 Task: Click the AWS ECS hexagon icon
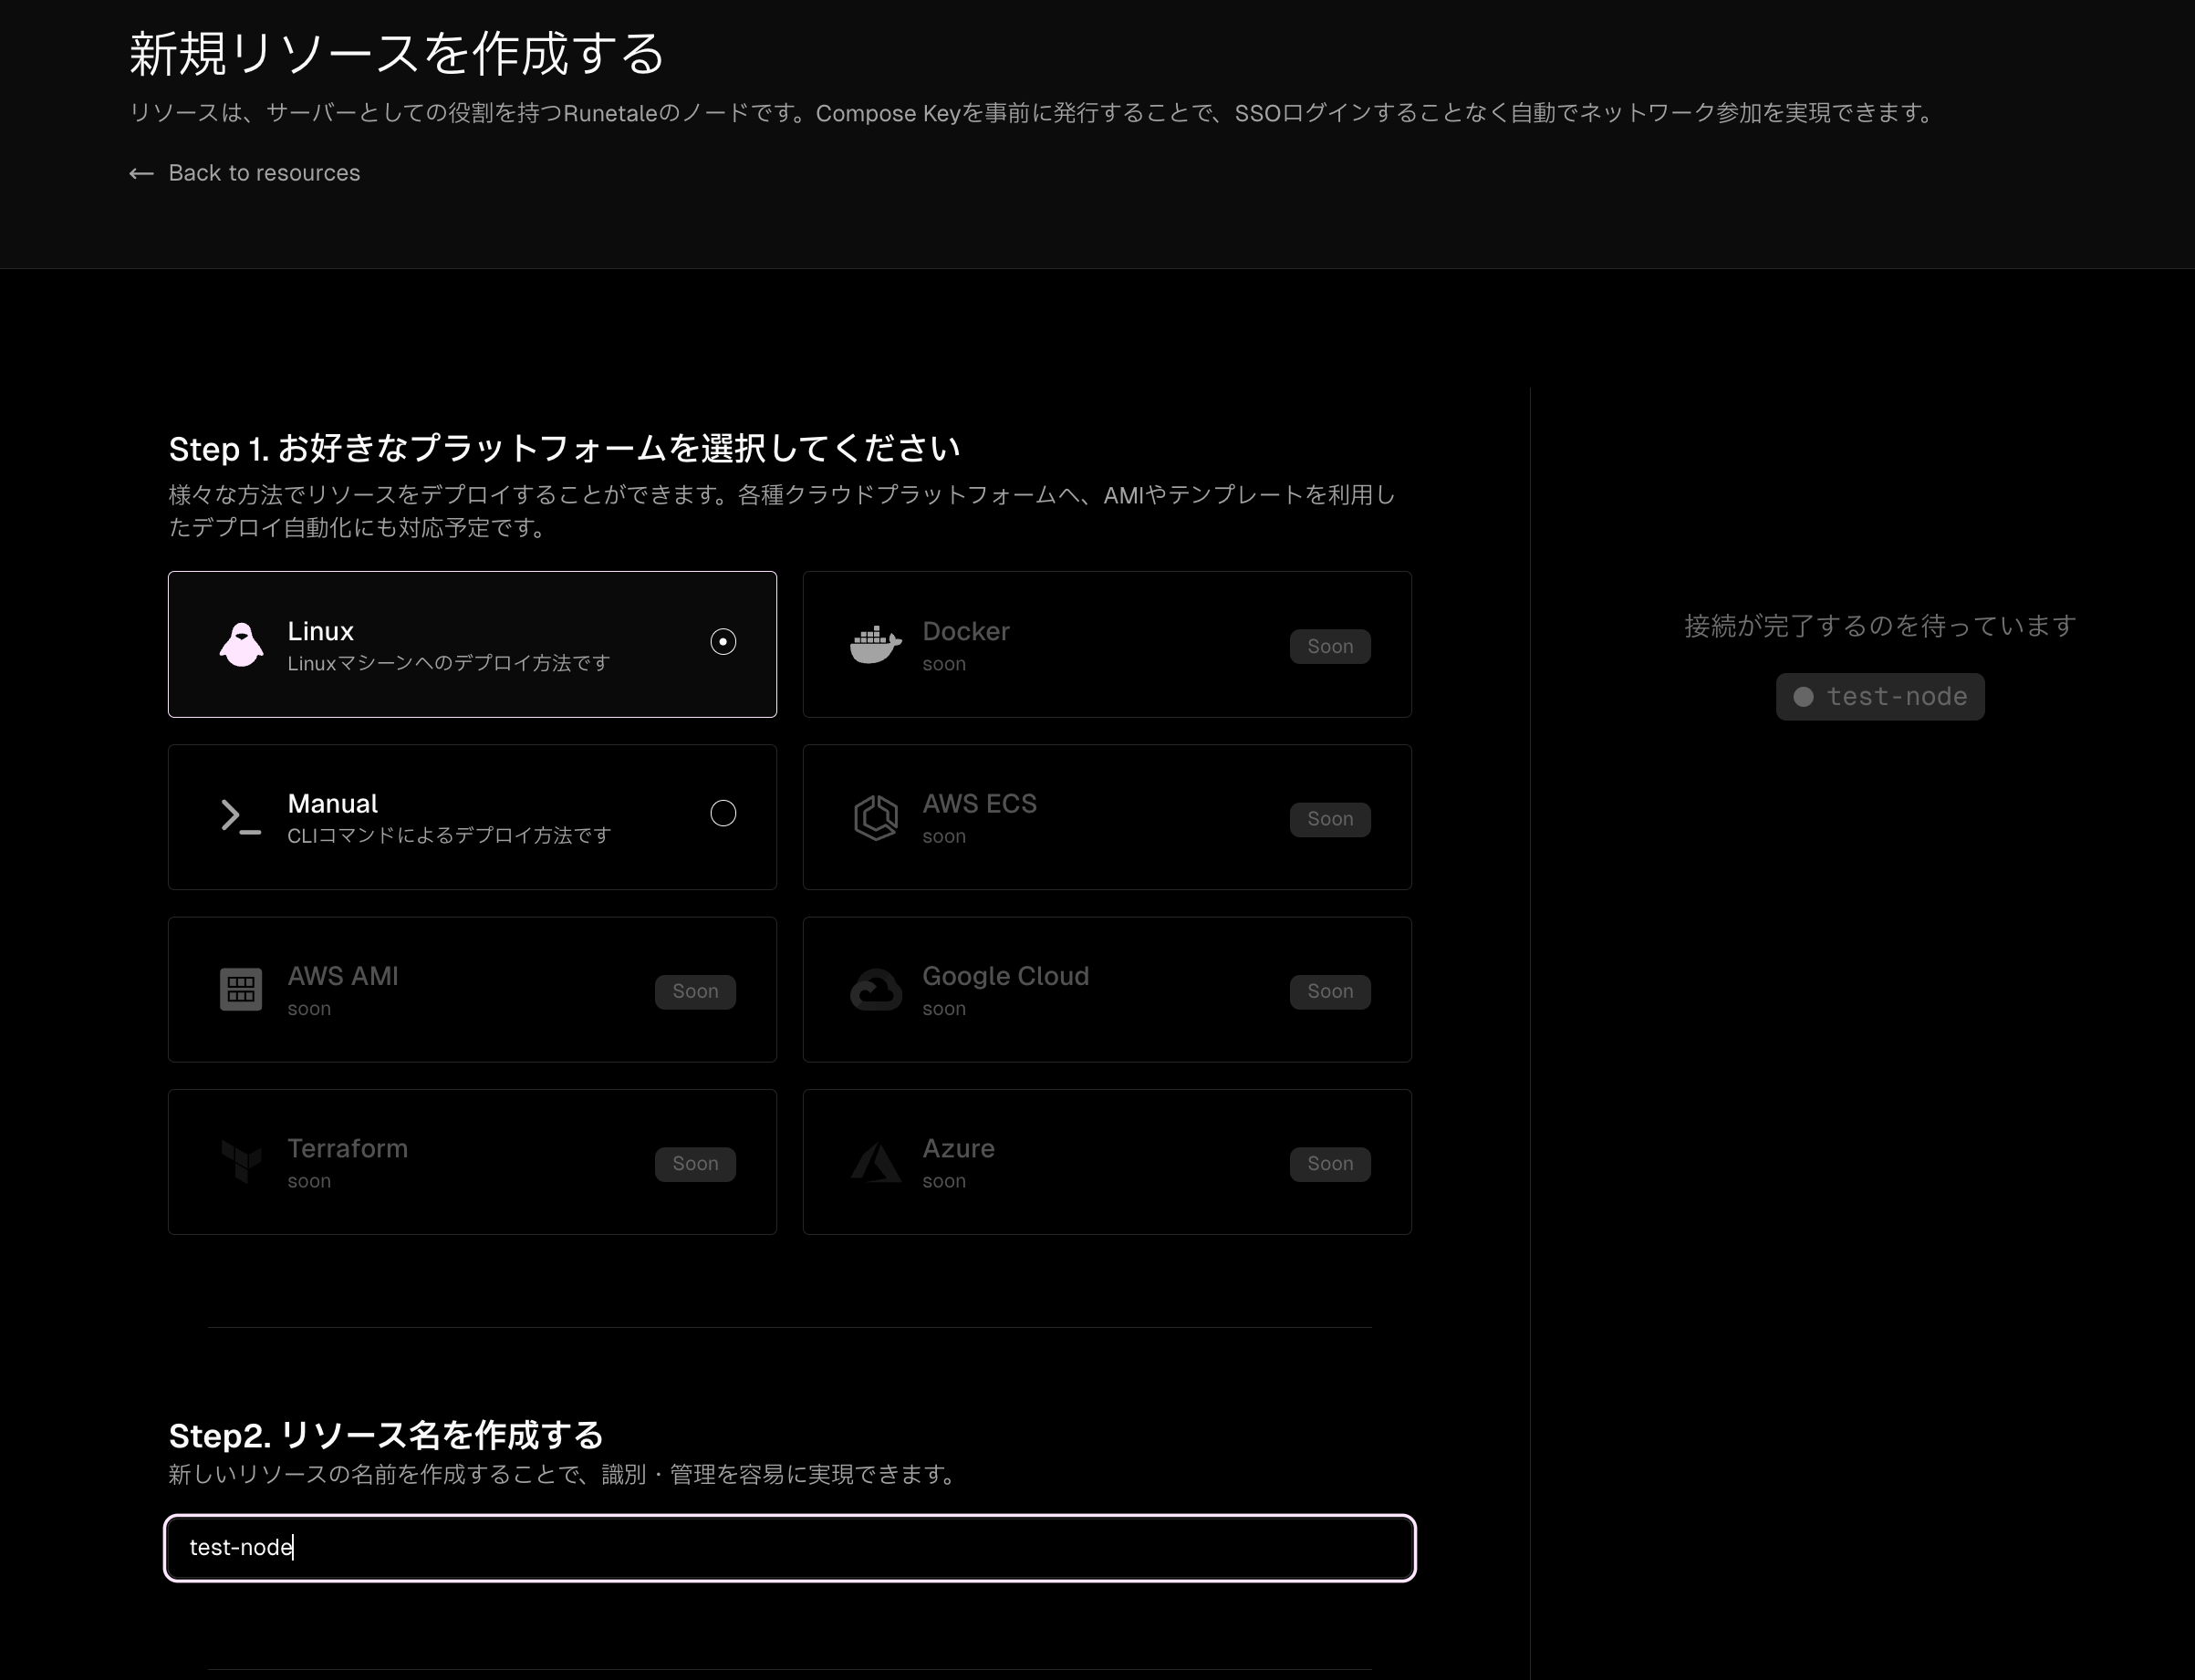(876, 817)
